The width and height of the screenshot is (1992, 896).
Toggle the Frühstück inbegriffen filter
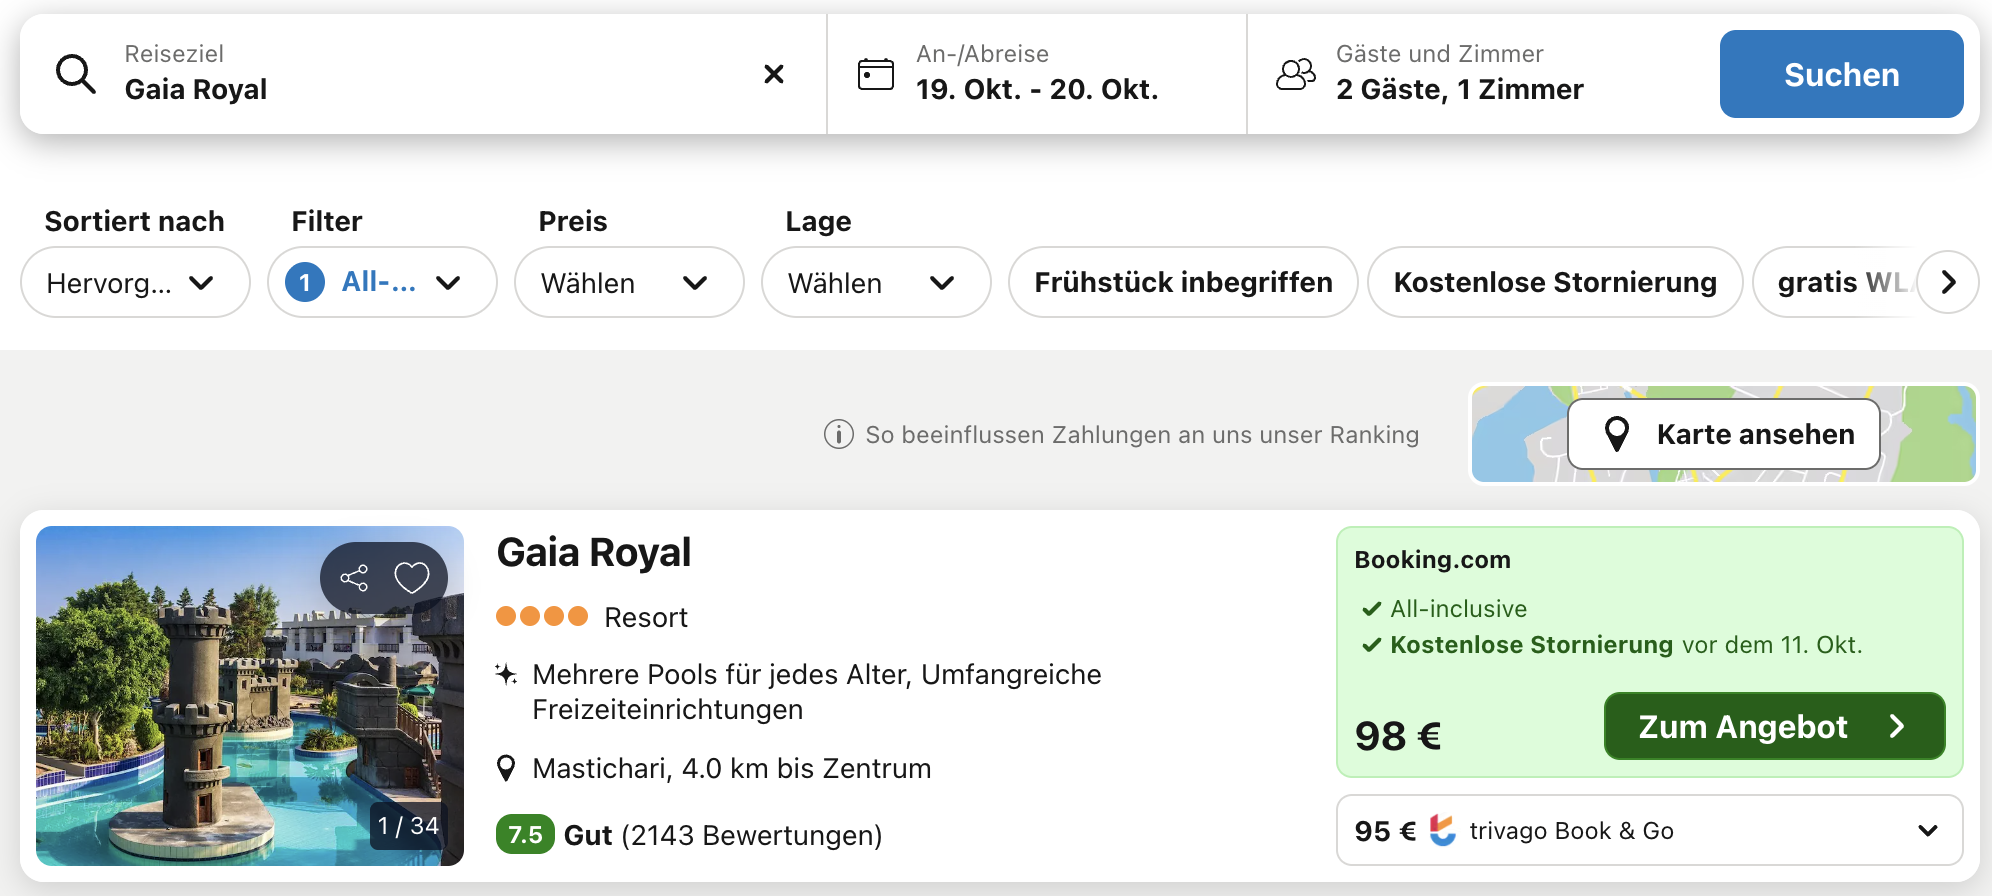pyautogui.click(x=1183, y=282)
